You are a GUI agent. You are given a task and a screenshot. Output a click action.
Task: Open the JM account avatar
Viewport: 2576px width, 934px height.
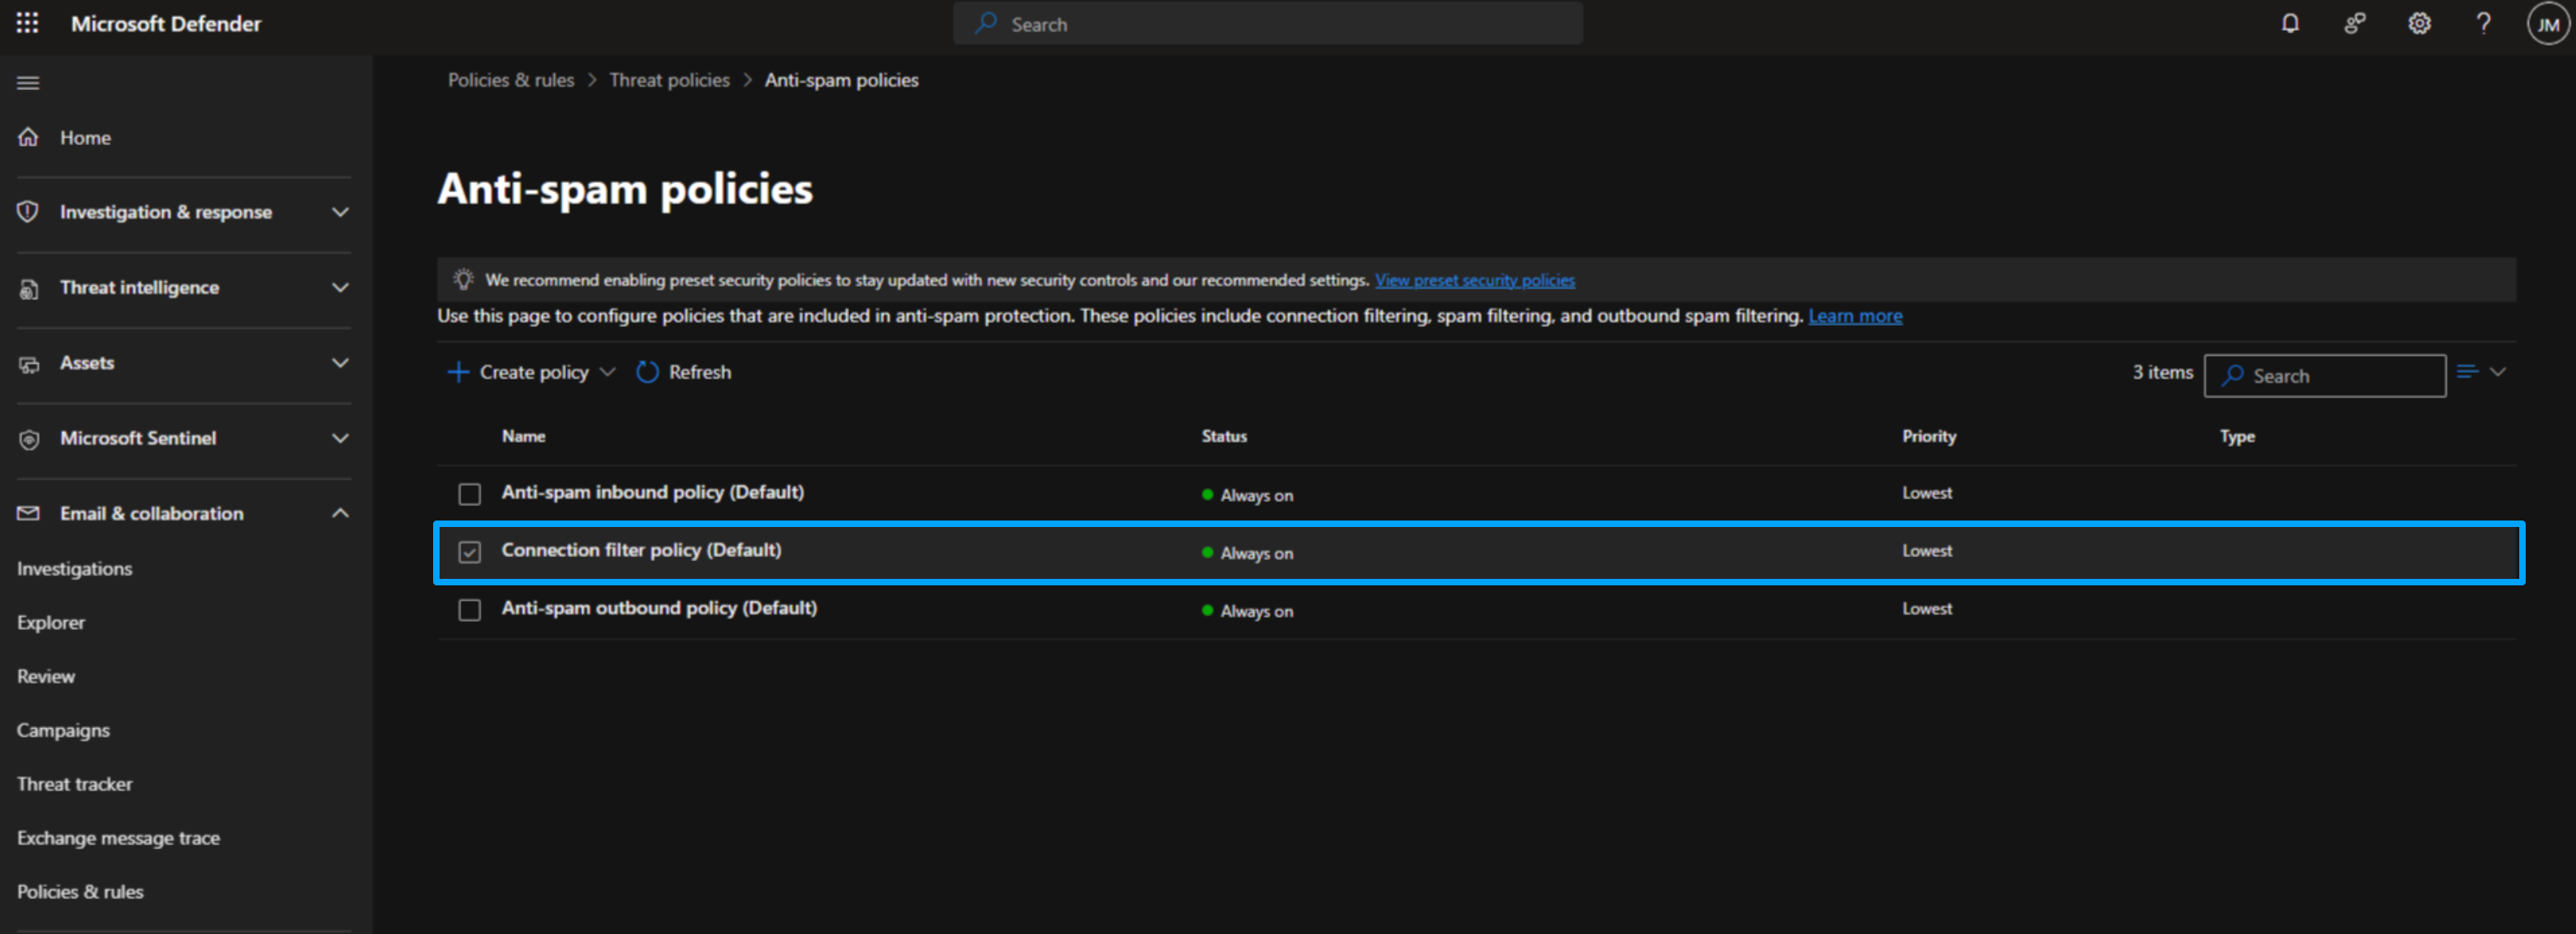click(2547, 24)
